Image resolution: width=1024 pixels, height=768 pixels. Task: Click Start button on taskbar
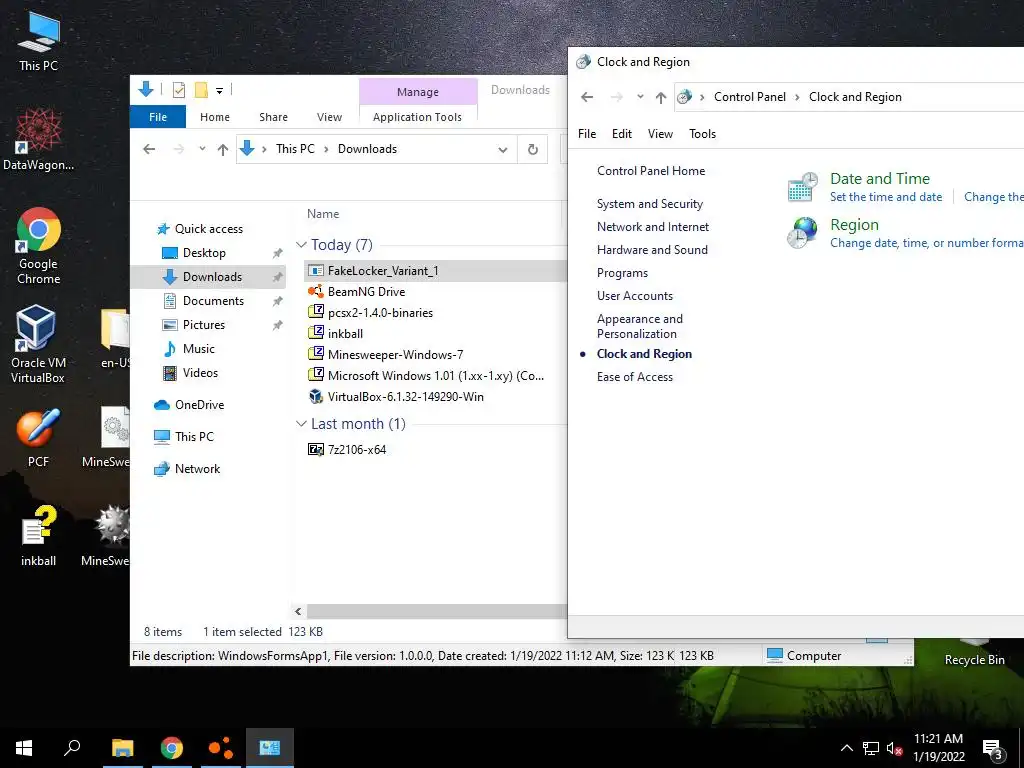click(x=24, y=748)
